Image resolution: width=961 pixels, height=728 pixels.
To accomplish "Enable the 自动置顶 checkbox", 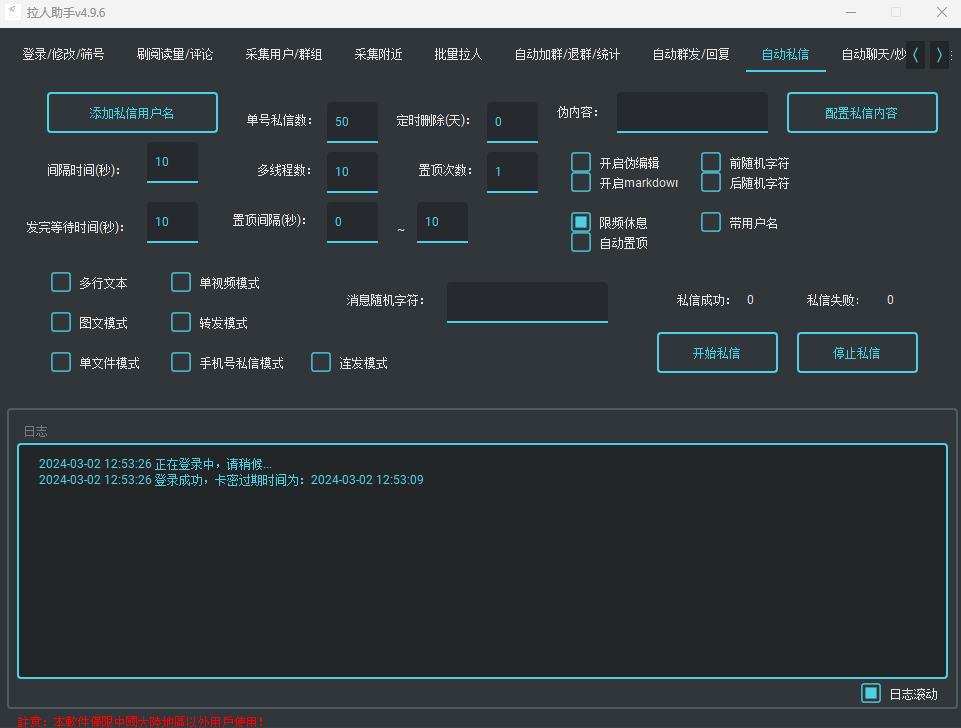I will (x=581, y=242).
